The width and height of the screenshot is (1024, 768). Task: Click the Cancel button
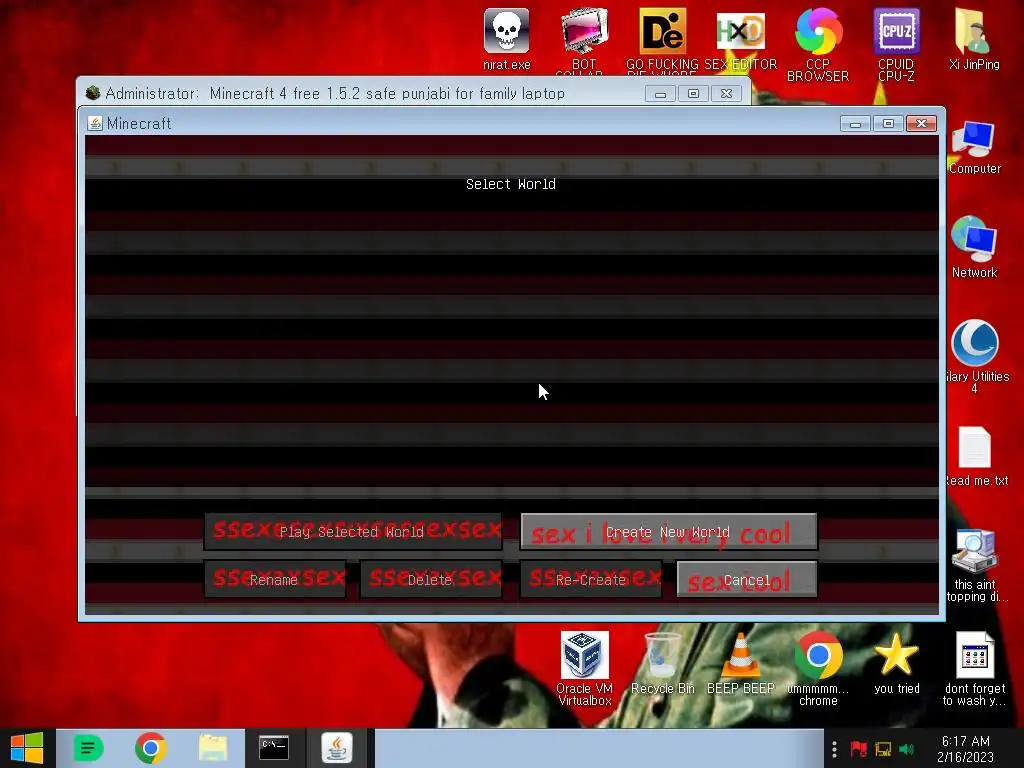[746, 579]
